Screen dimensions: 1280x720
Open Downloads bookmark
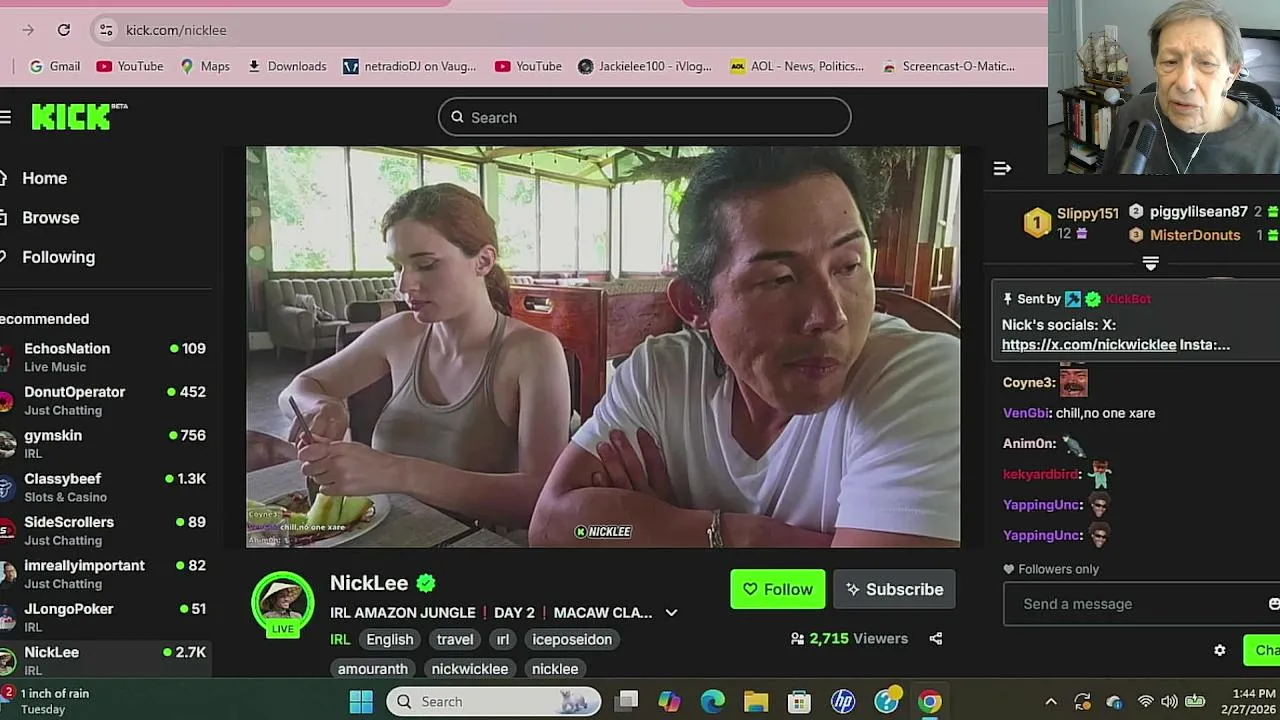tap(287, 66)
